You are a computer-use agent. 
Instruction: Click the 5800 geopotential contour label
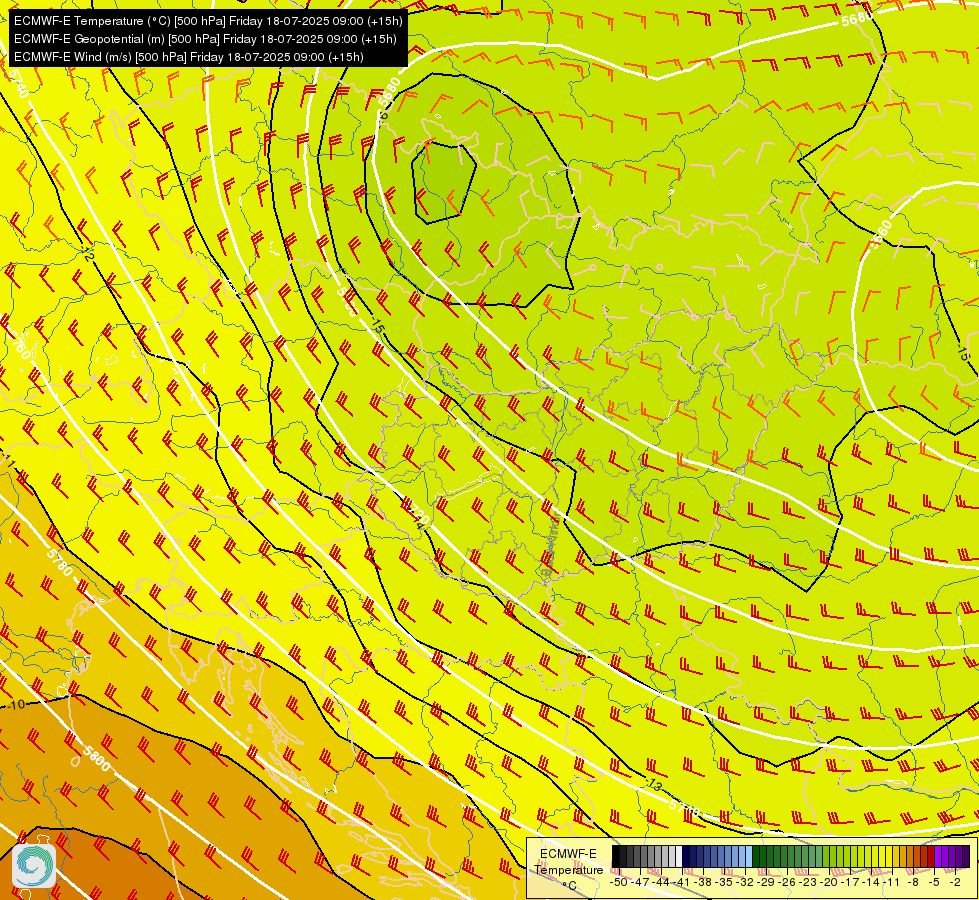coord(96,759)
